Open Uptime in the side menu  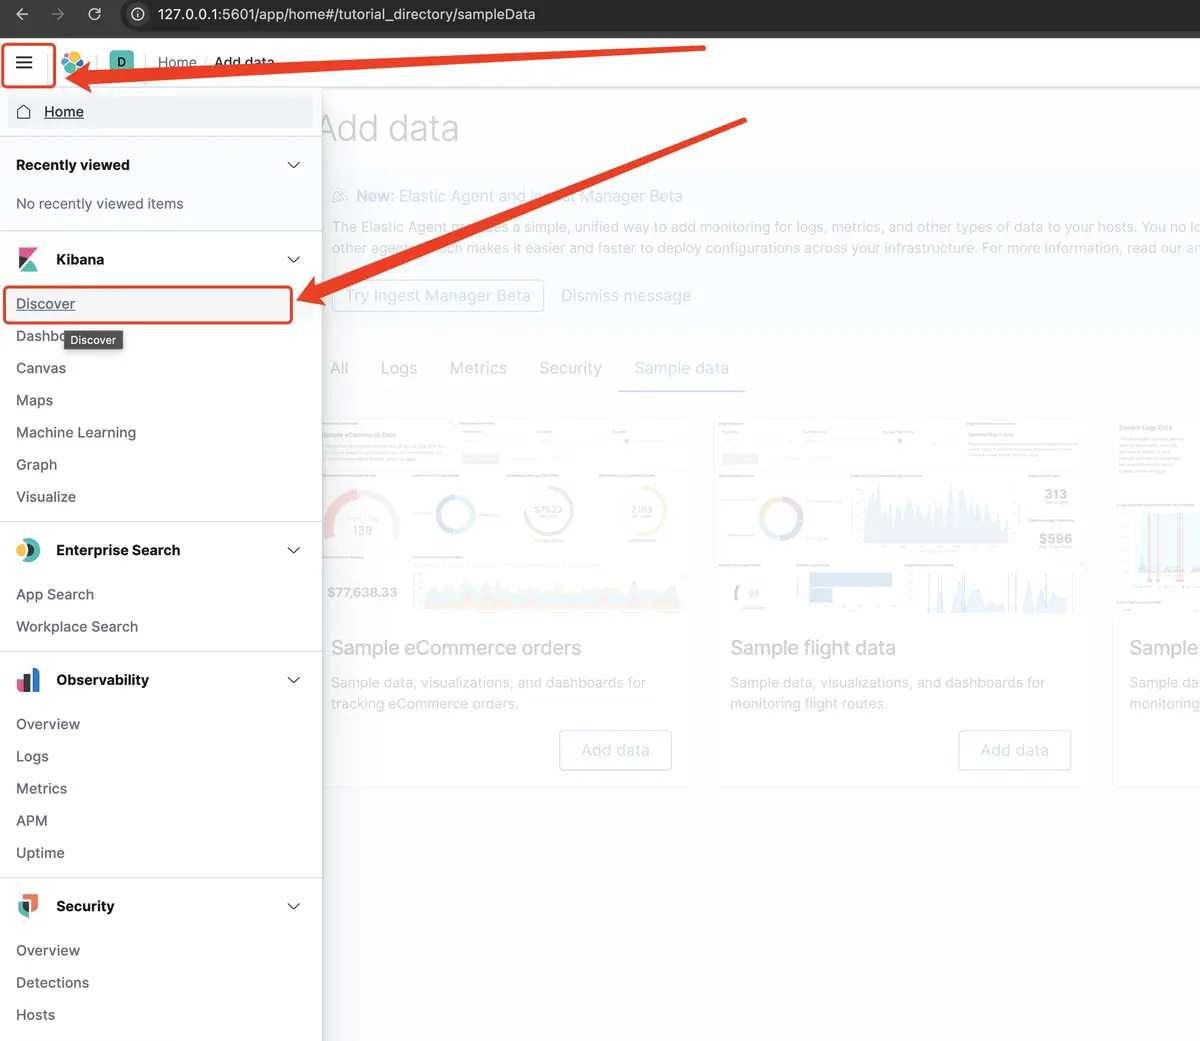(40, 852)
